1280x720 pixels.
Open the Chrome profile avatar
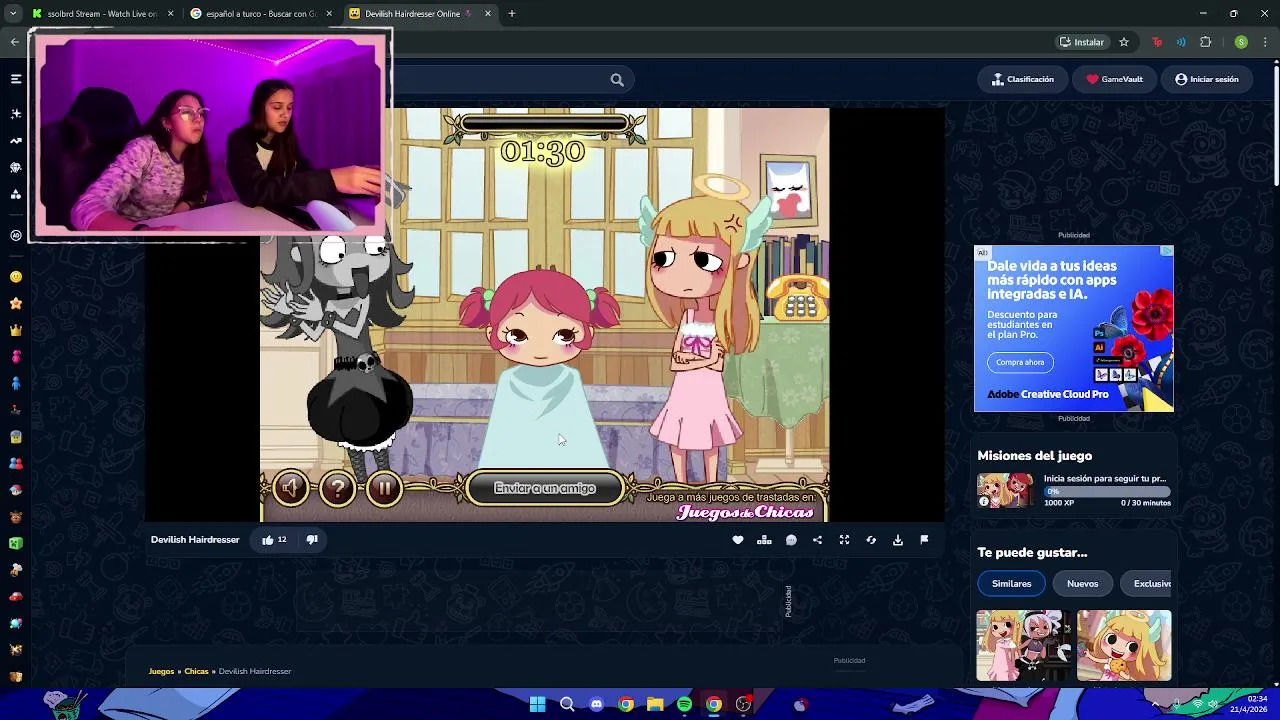click(x=1241, y=42)
